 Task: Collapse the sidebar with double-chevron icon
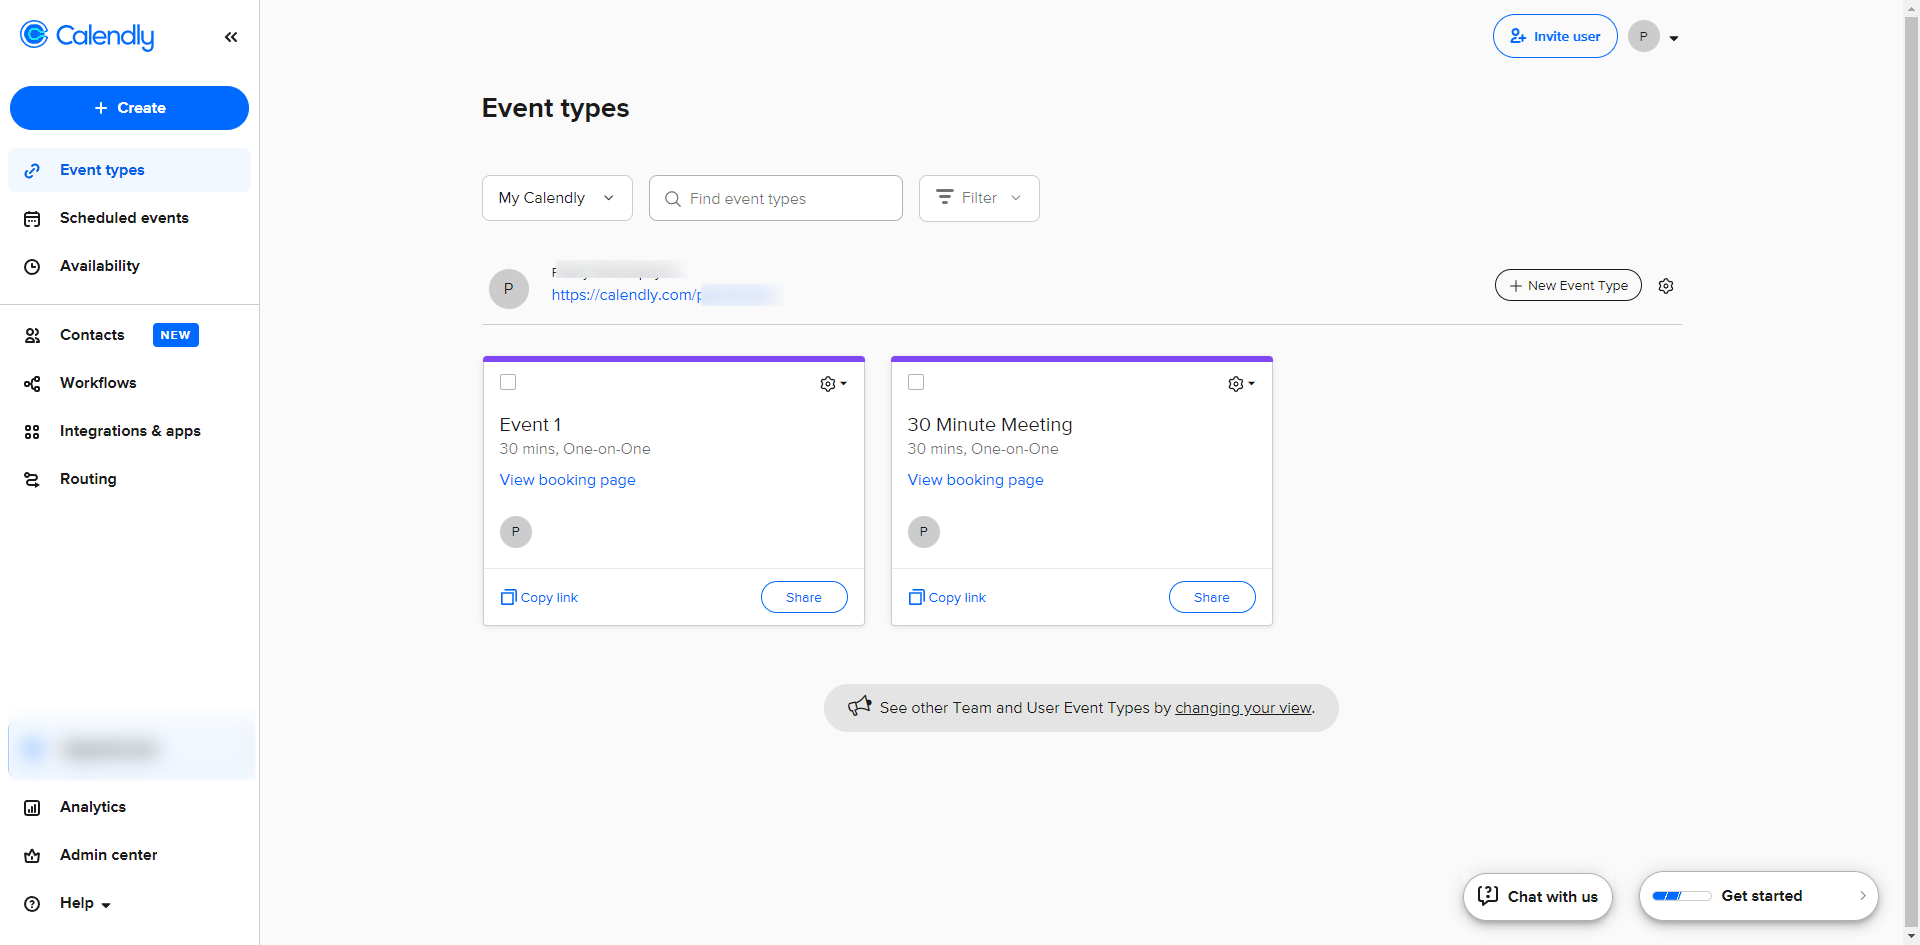(231, 37)
